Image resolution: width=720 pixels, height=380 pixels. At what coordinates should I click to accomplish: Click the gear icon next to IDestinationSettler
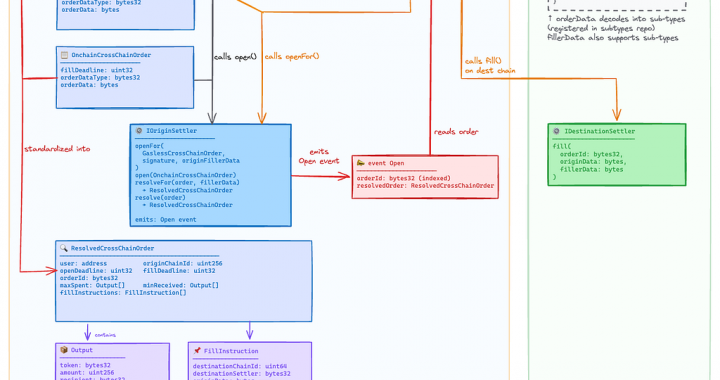click(x=557, y=131)
